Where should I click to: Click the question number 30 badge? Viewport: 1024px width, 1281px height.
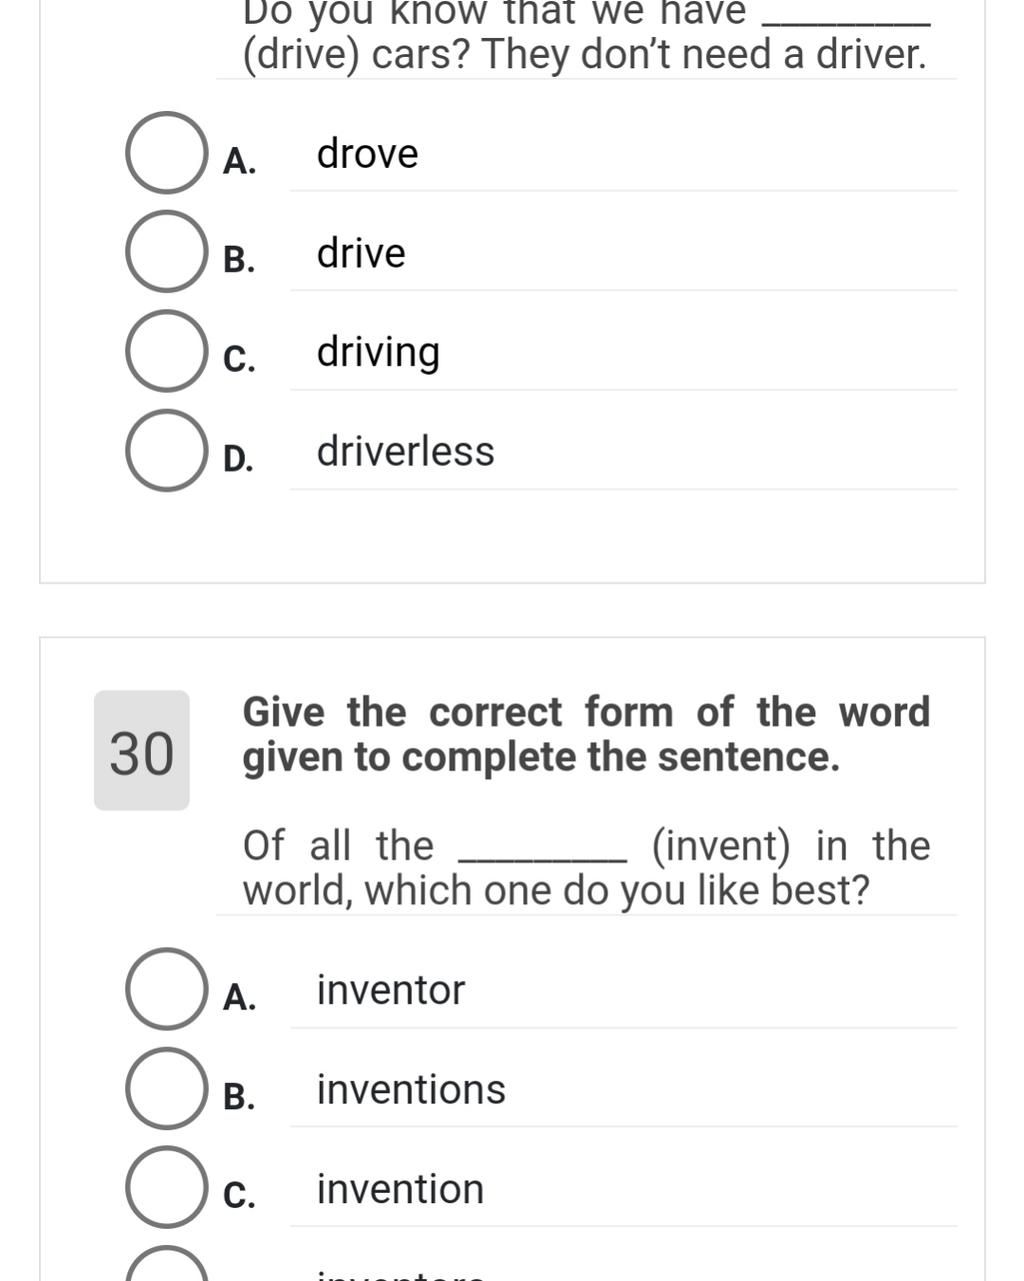coord(142,751)
